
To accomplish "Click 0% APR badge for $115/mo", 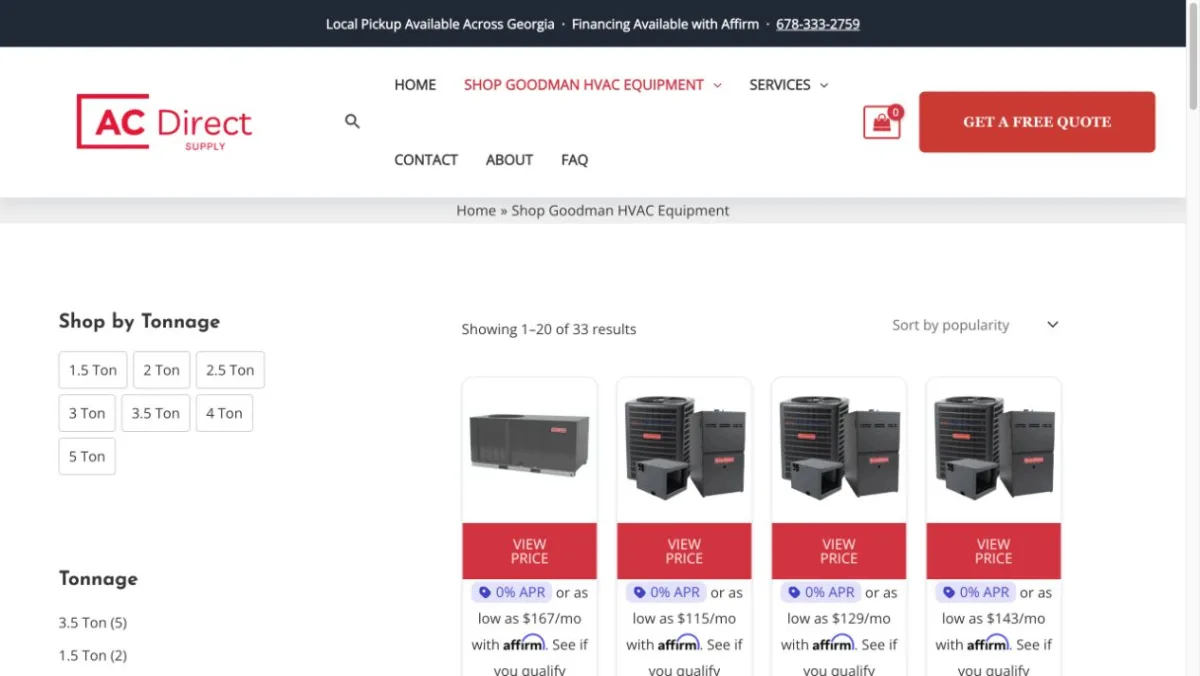I will click(x=666, y=592).
